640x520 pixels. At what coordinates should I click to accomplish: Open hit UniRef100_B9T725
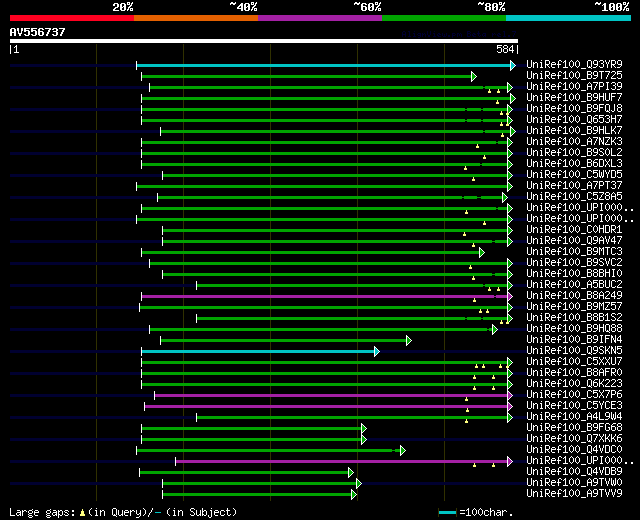[x=574, y=76]
